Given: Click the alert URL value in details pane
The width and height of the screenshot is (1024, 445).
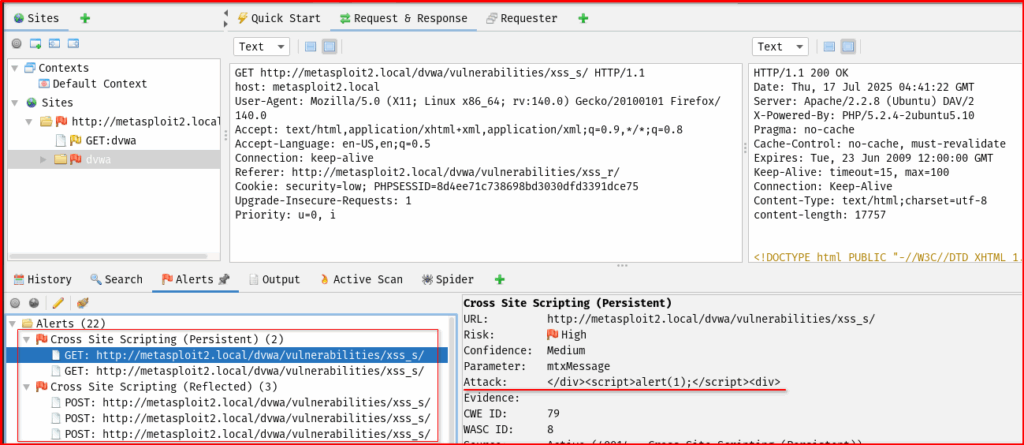Looking at the screenshot, I should coord(711,319).
